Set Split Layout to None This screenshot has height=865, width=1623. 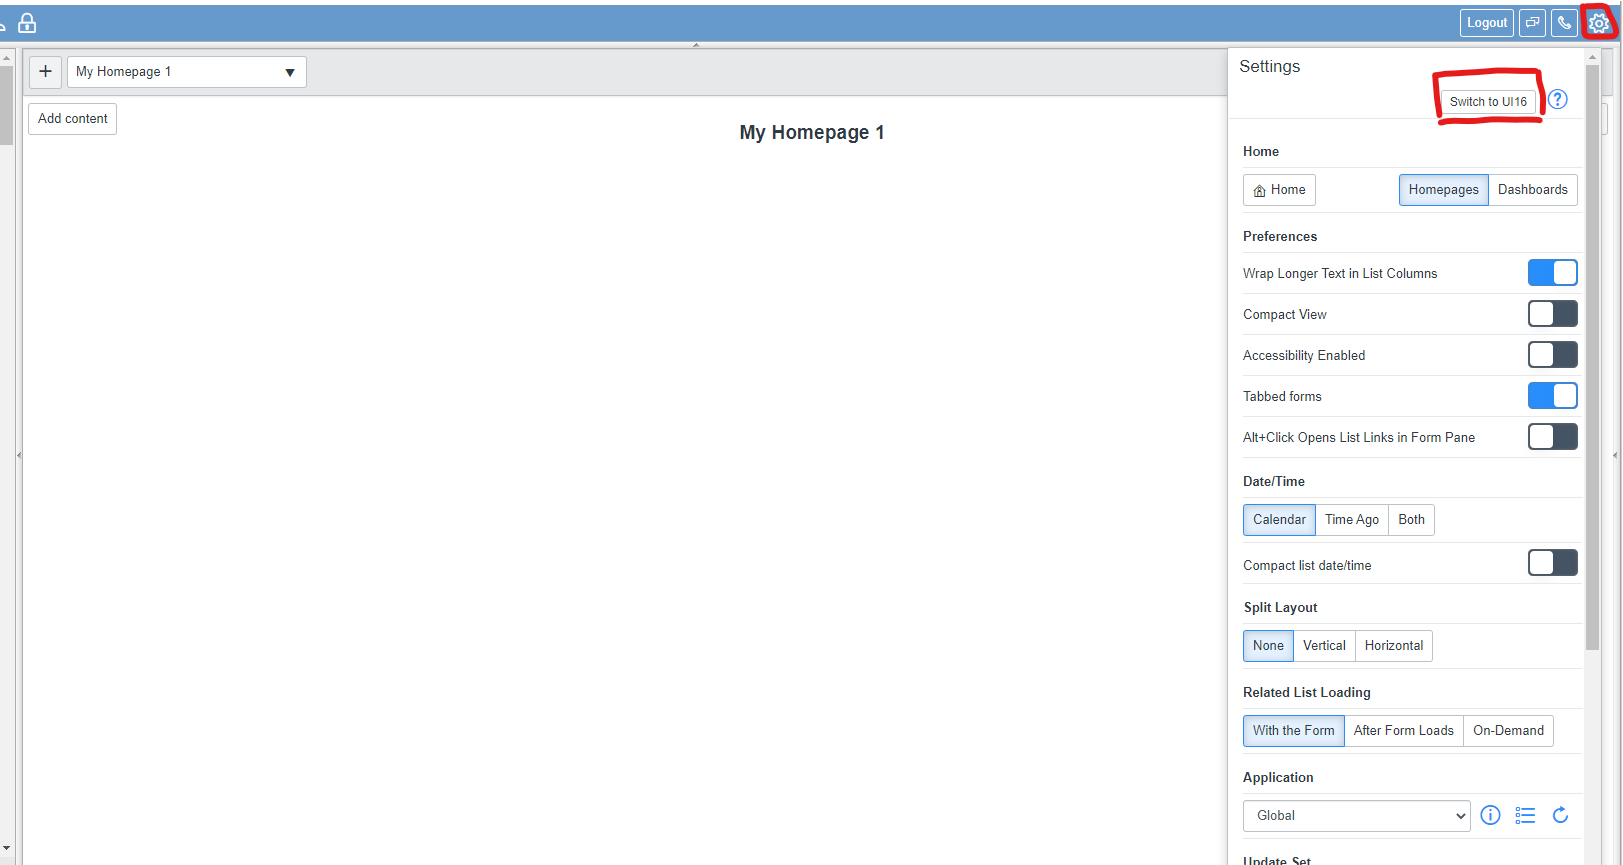[1268, 646]
